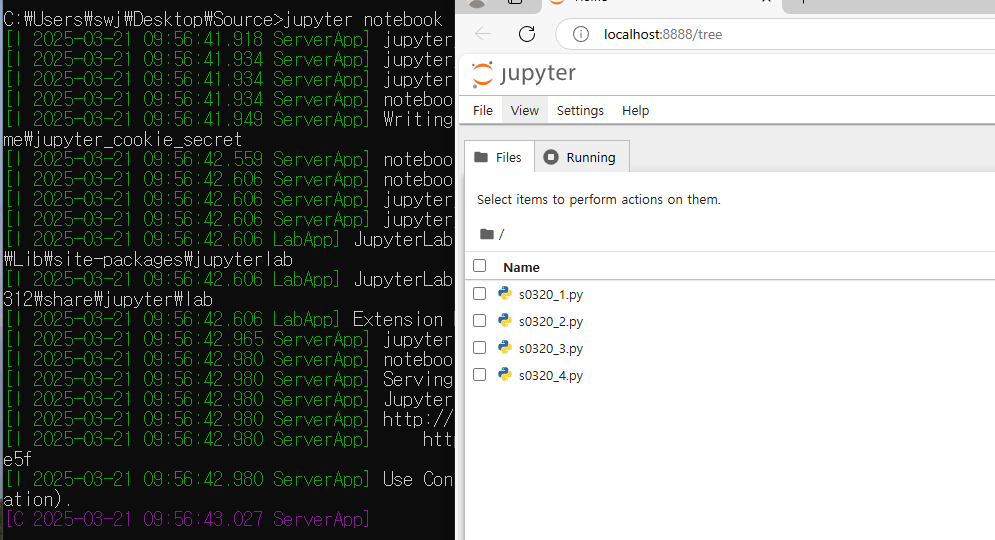
Task: Sort file list by Name column header
Action: click(x=521, y=267)
